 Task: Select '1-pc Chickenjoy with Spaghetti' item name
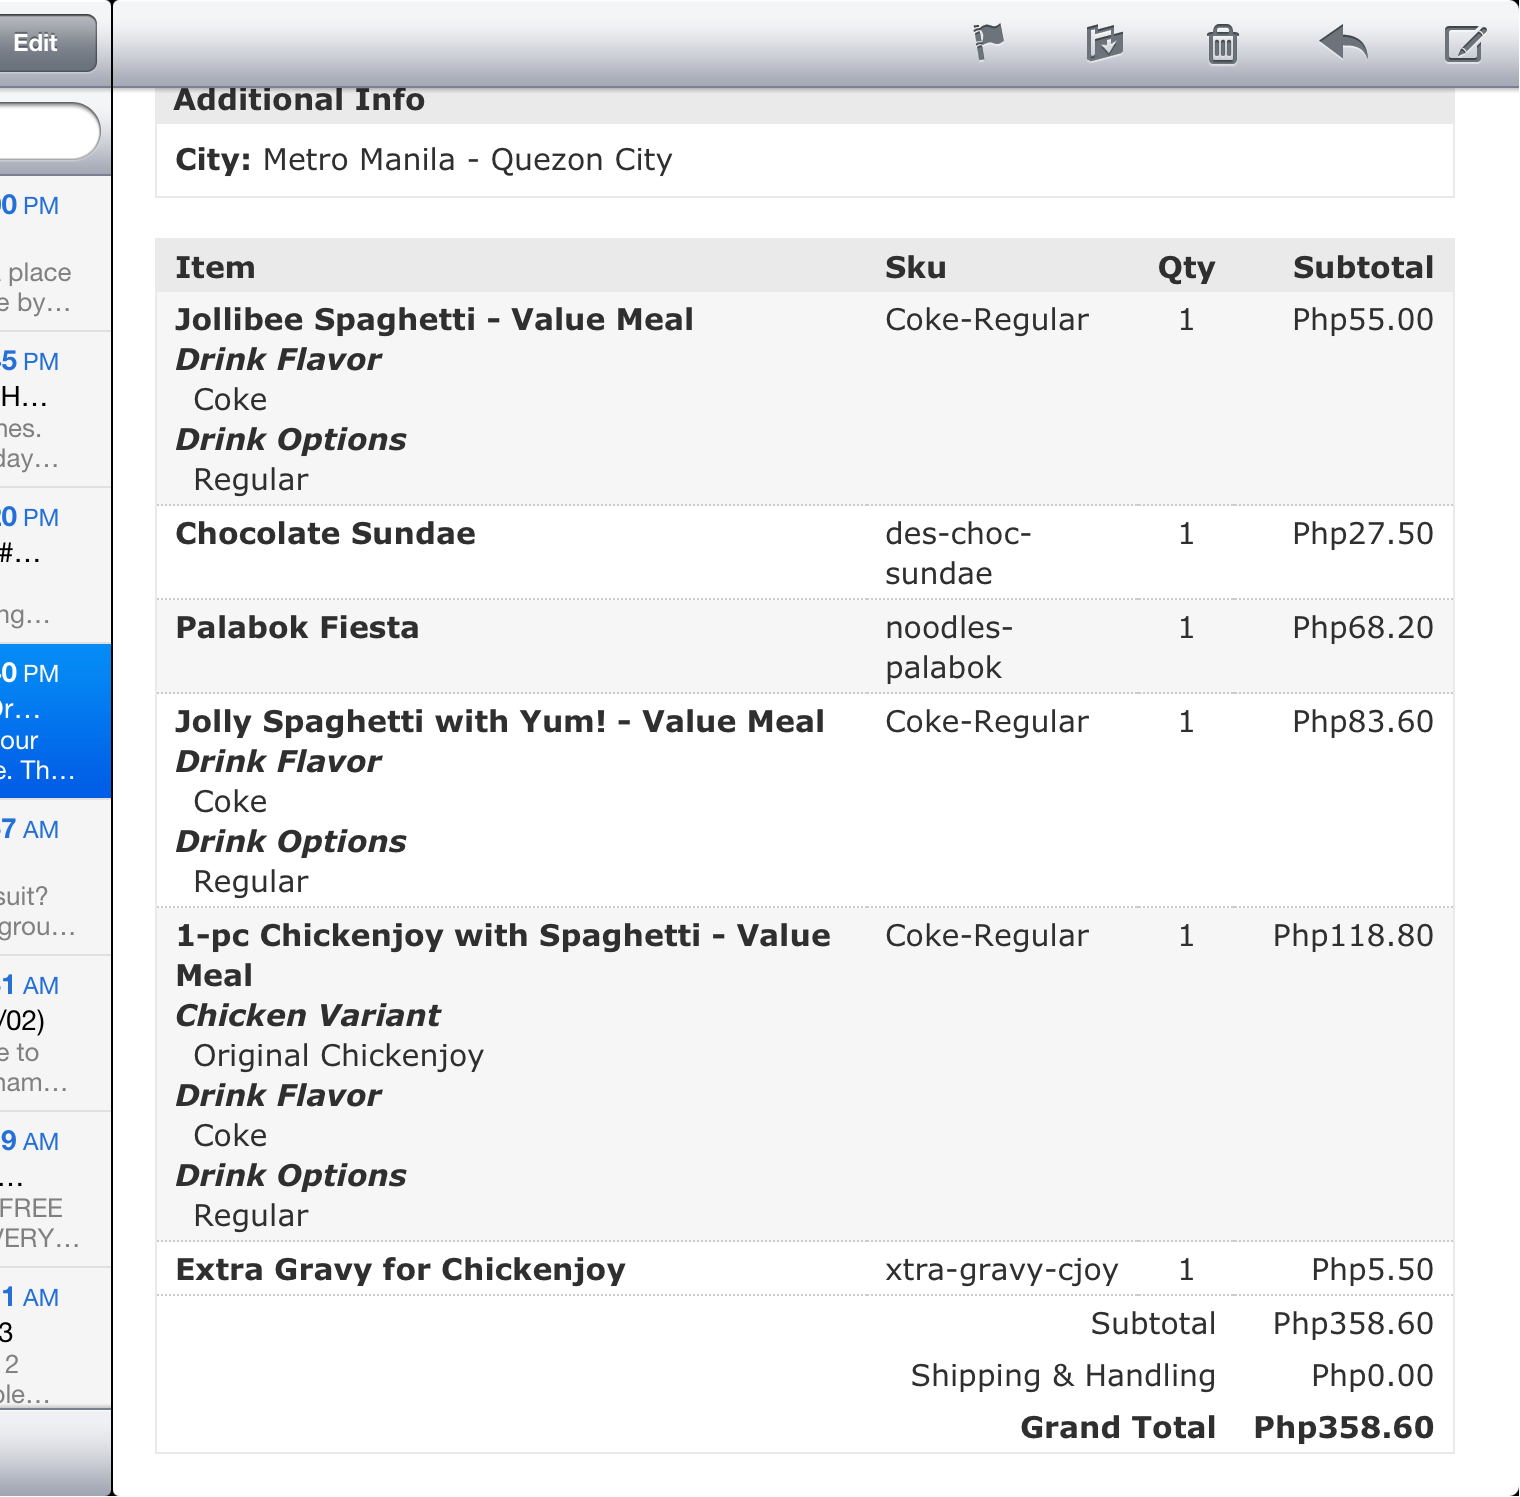click(503, 955)
